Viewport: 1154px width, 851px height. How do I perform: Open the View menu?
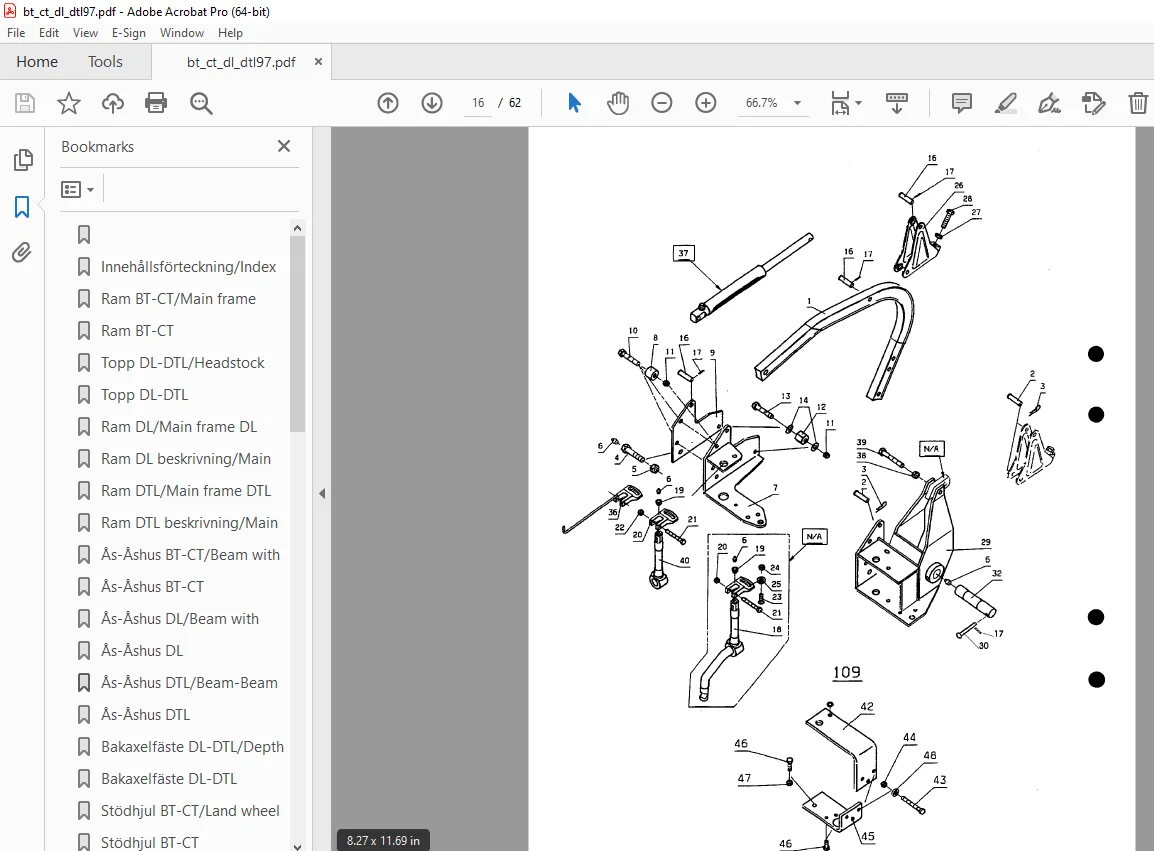pos(85,32)
